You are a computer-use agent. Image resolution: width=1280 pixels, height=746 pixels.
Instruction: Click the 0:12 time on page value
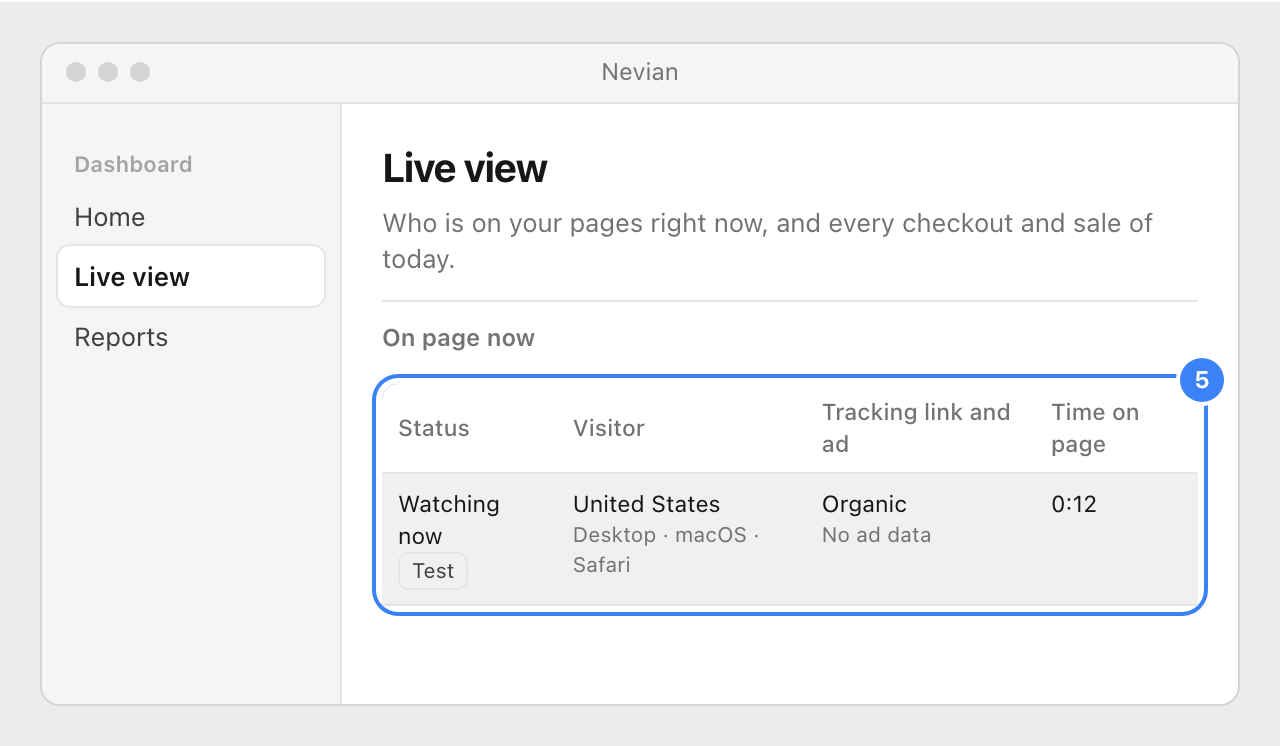[1074, 504]
